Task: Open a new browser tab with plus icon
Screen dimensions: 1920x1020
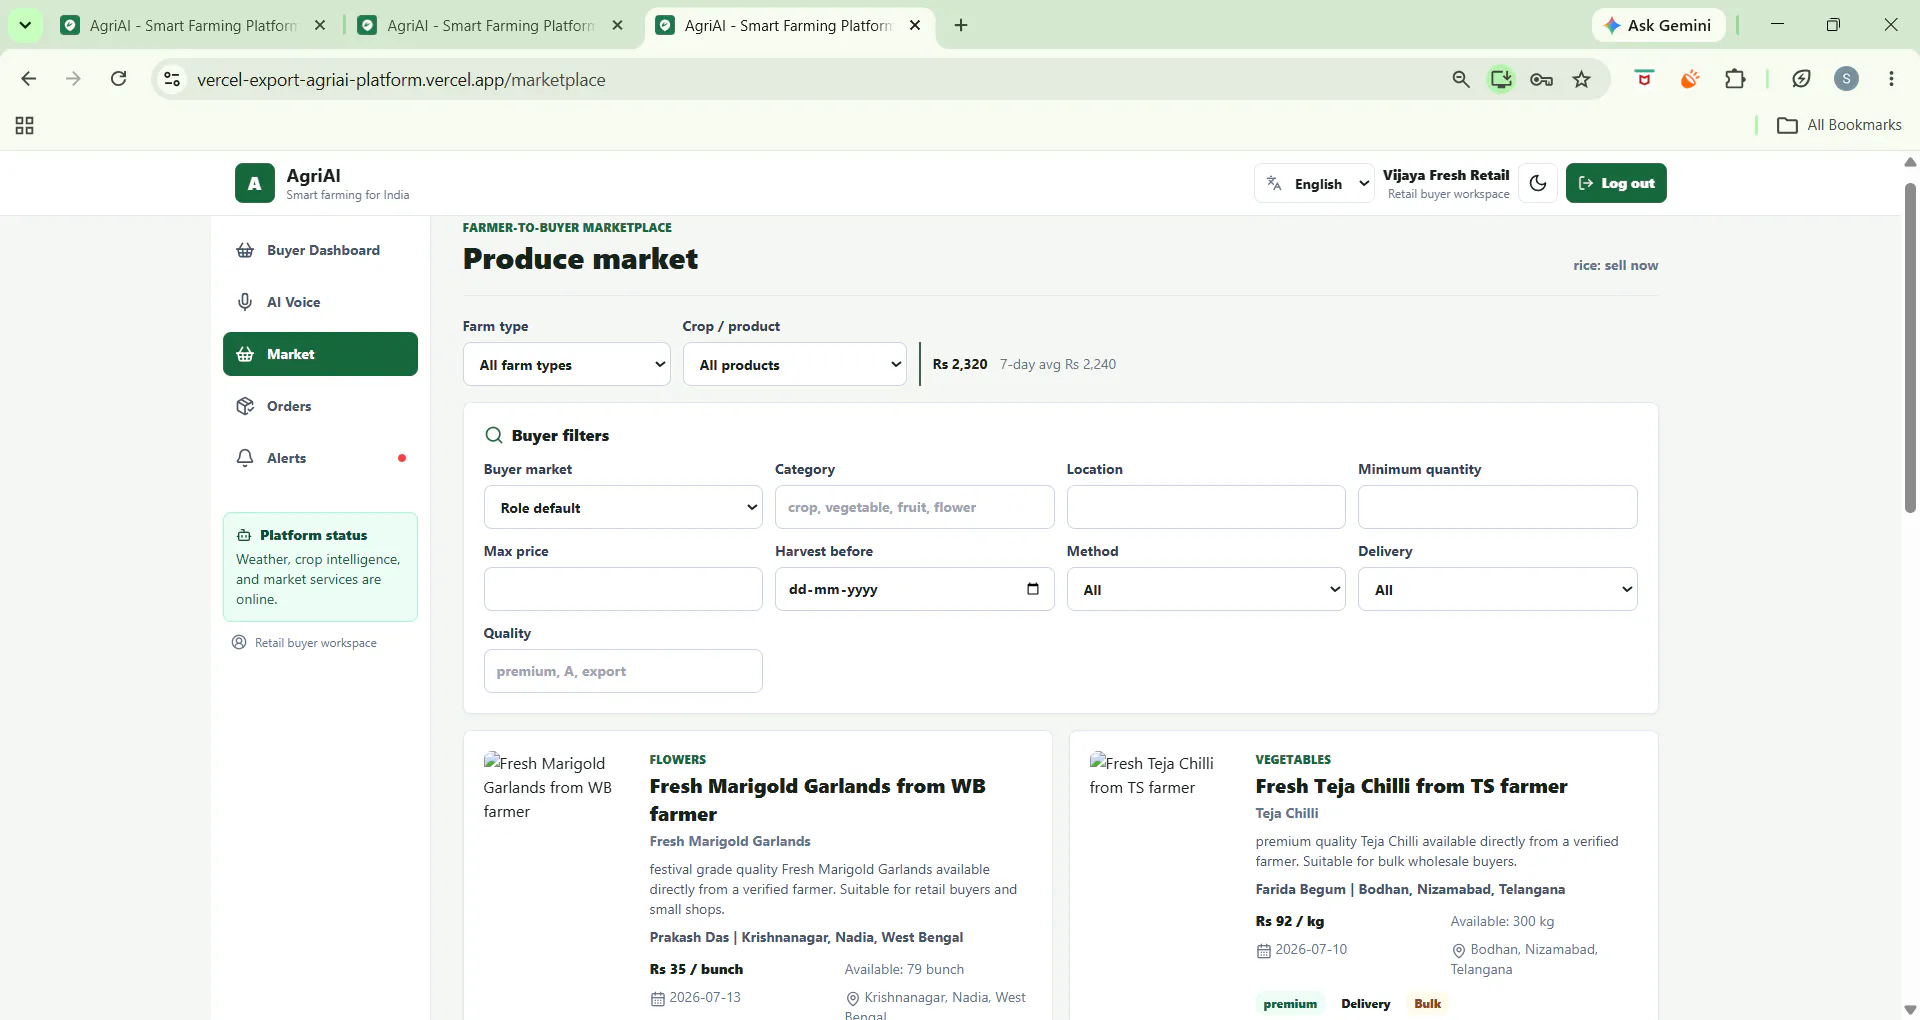Action: click(961, 25)
